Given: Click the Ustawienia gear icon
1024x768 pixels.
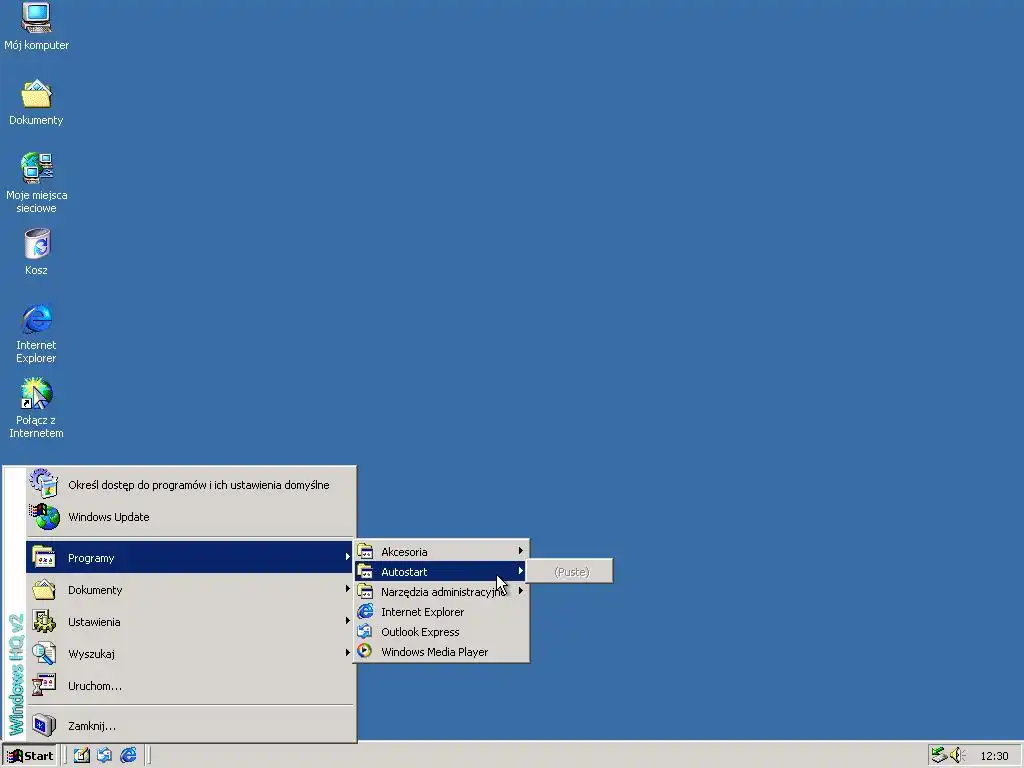Looking at the screenshot, I should pyautogui.click(x=44, y=622).
